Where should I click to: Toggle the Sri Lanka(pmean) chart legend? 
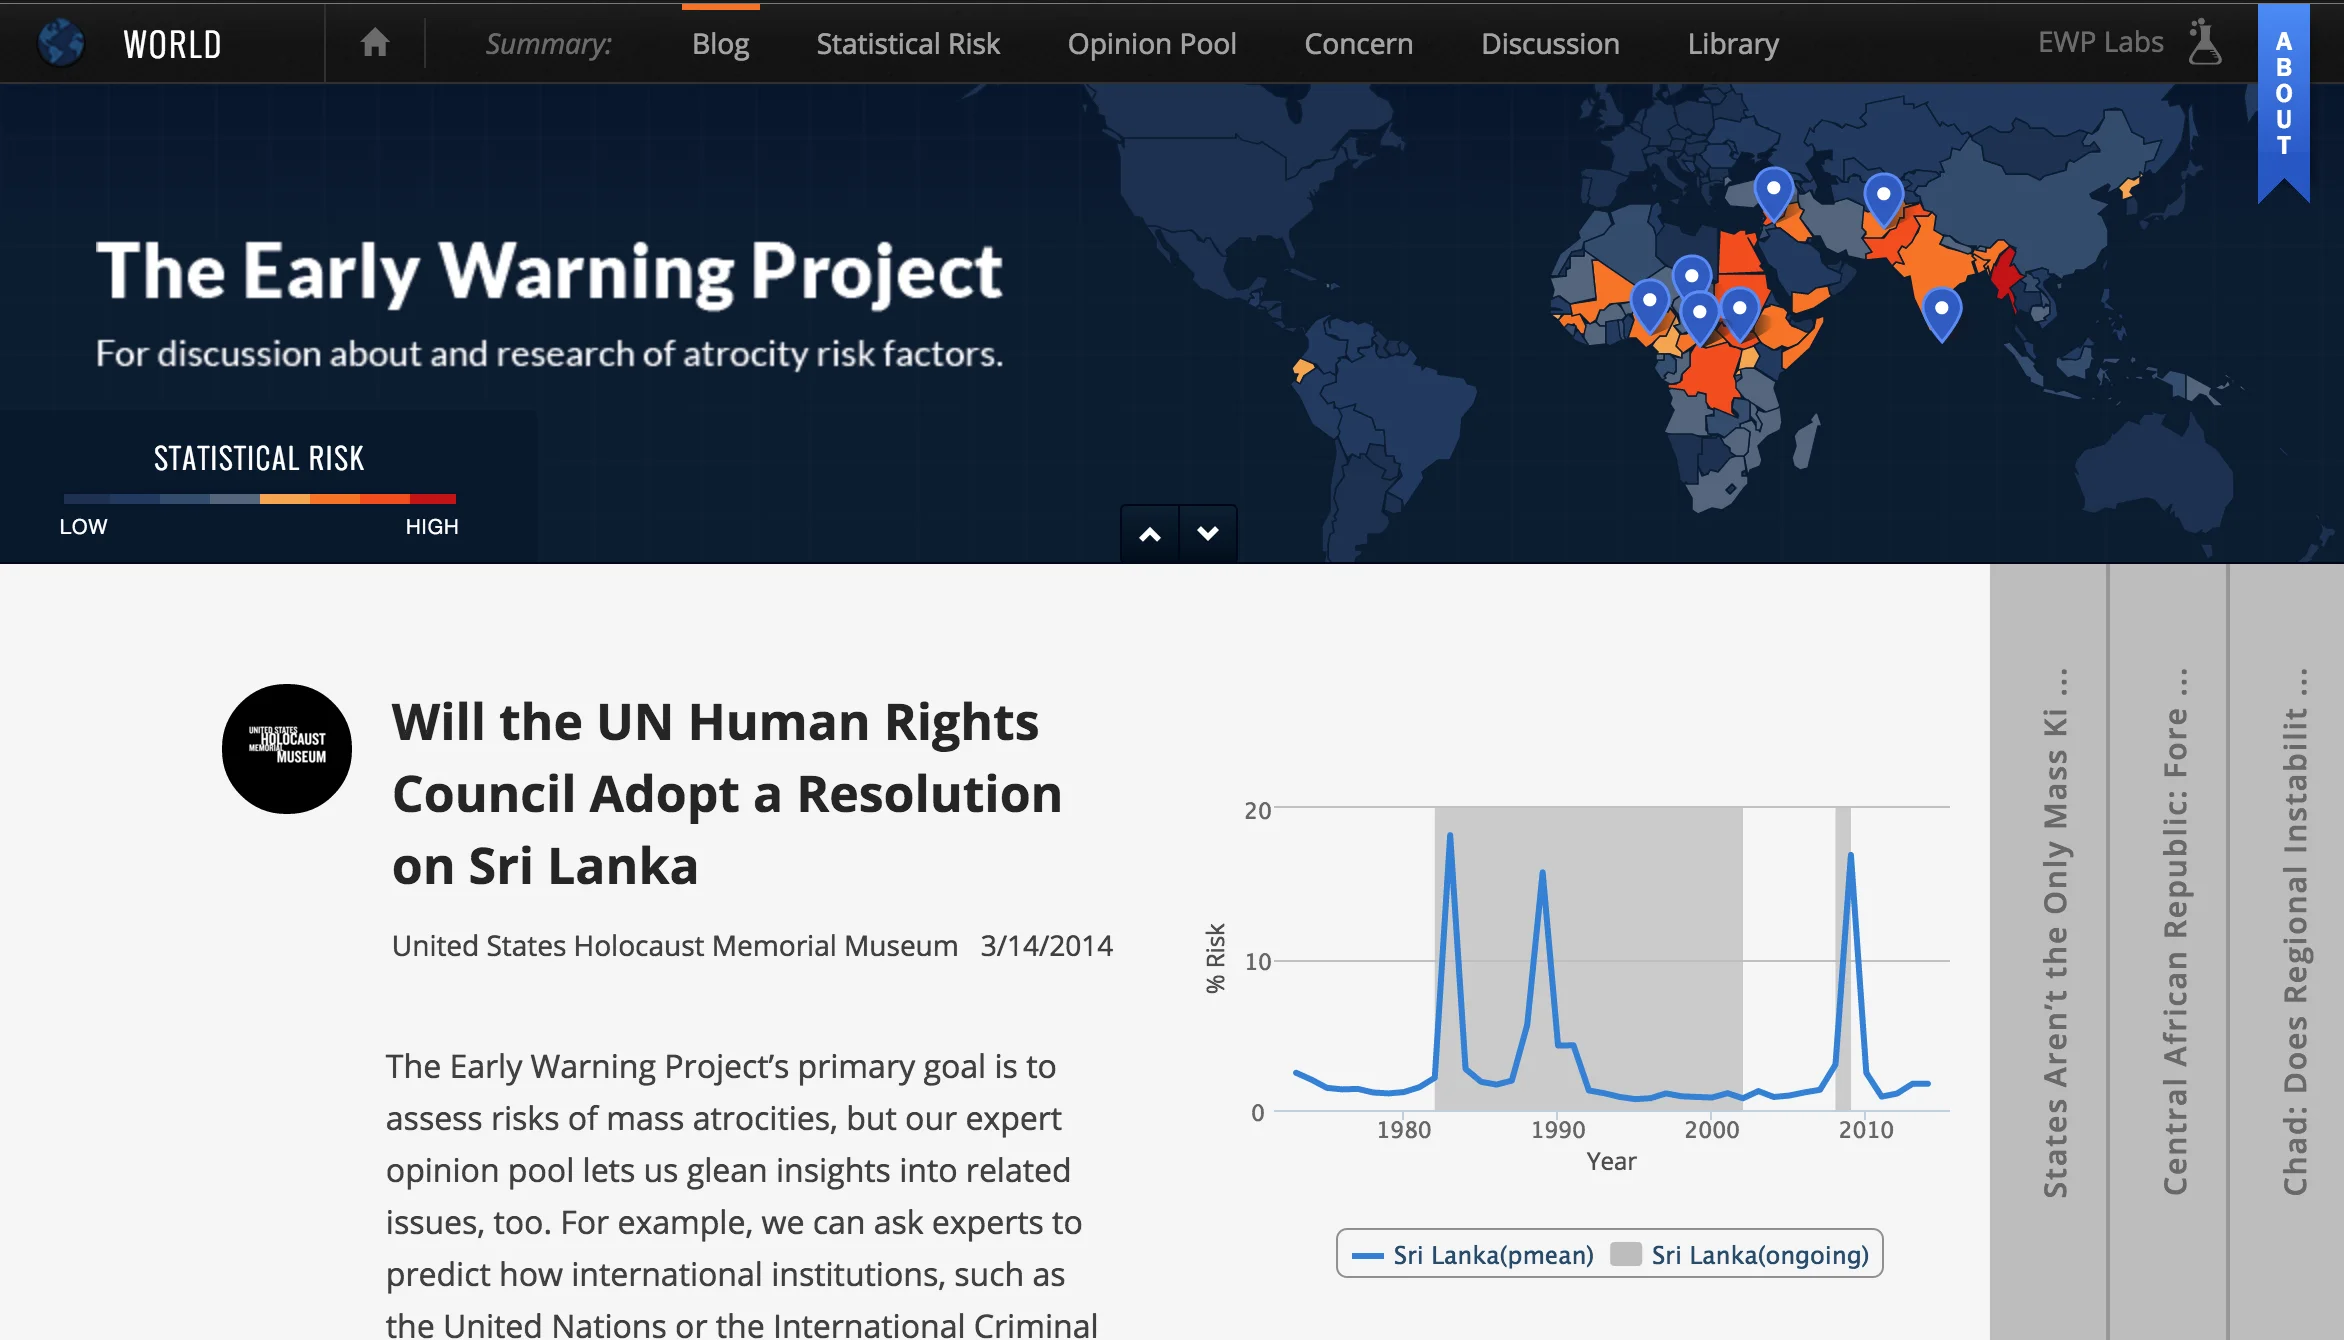point(1473,1253)
